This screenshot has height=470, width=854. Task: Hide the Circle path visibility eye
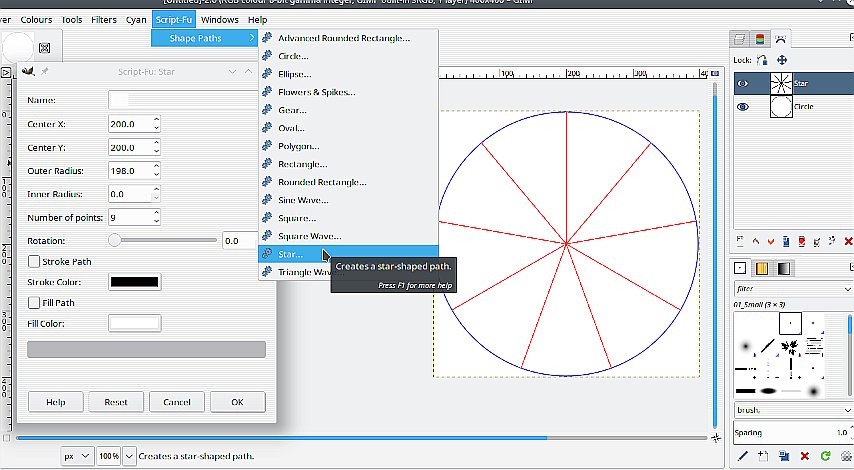[x=742, y=106]
